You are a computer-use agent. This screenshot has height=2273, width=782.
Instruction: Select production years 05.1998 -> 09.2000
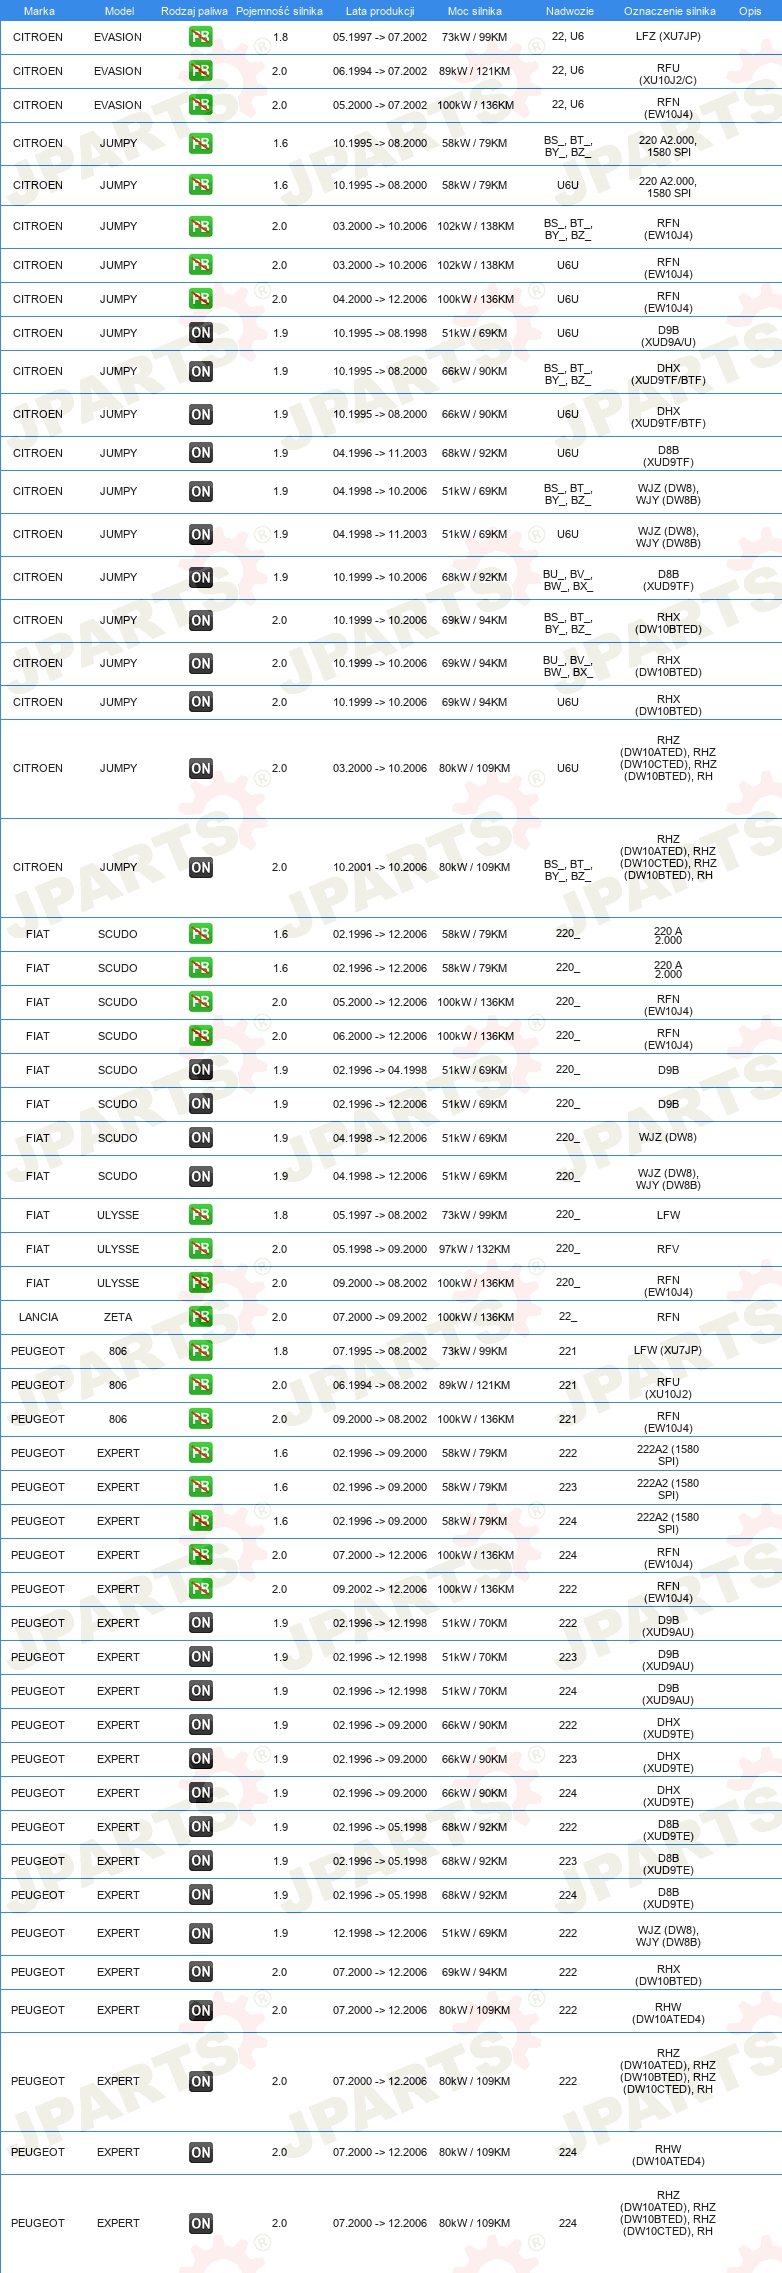[x=380, y=1249]
